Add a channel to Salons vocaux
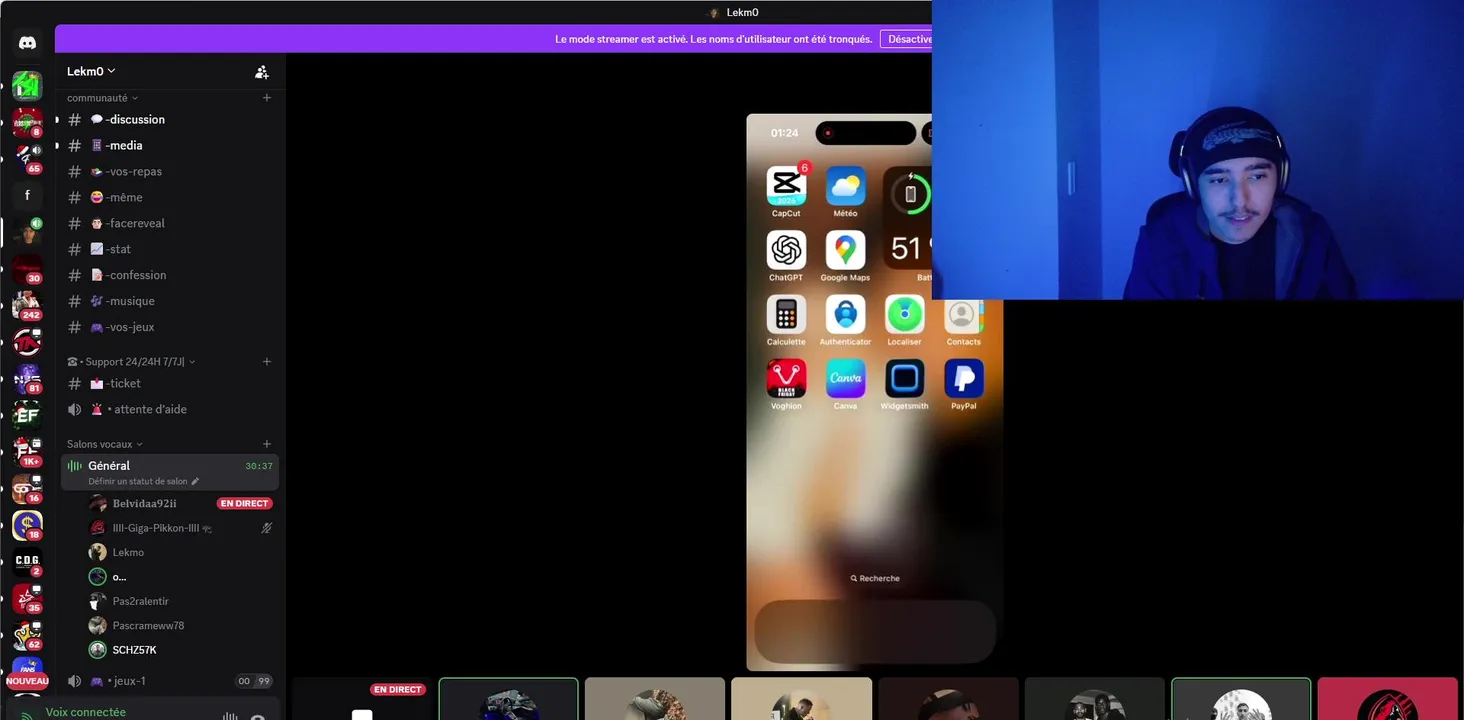The width and height of the screenshot is (1464, 720). pyautogui.click(x=267, y=444)
